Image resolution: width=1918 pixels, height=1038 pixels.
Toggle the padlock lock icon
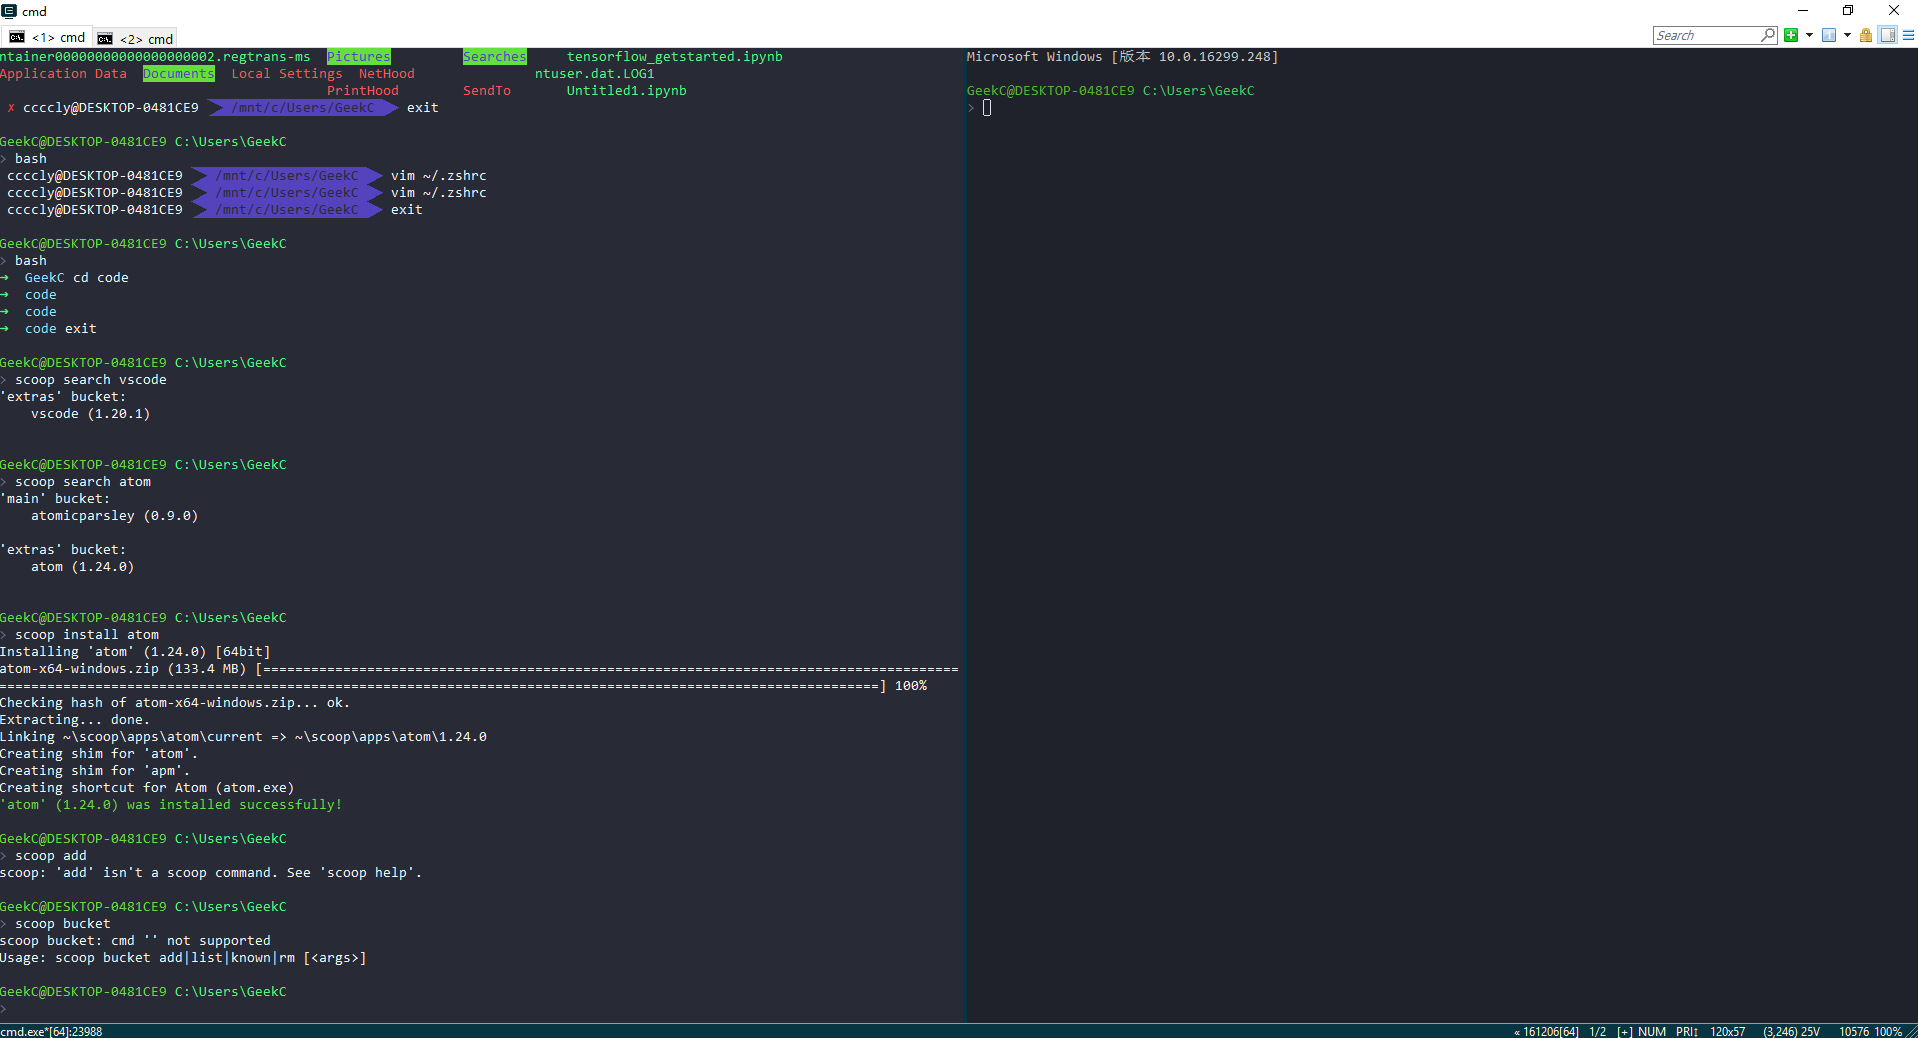pos(1866,35)
